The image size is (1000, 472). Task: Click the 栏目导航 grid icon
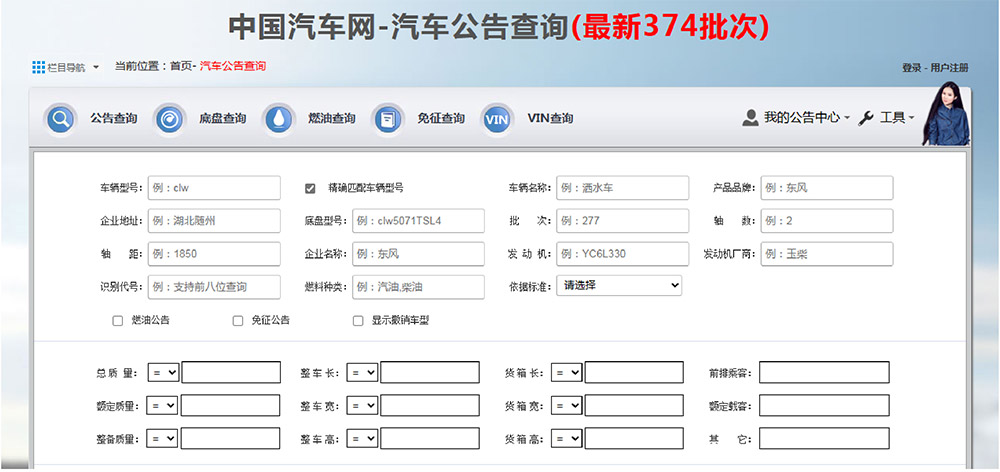[x=38, y=67]
